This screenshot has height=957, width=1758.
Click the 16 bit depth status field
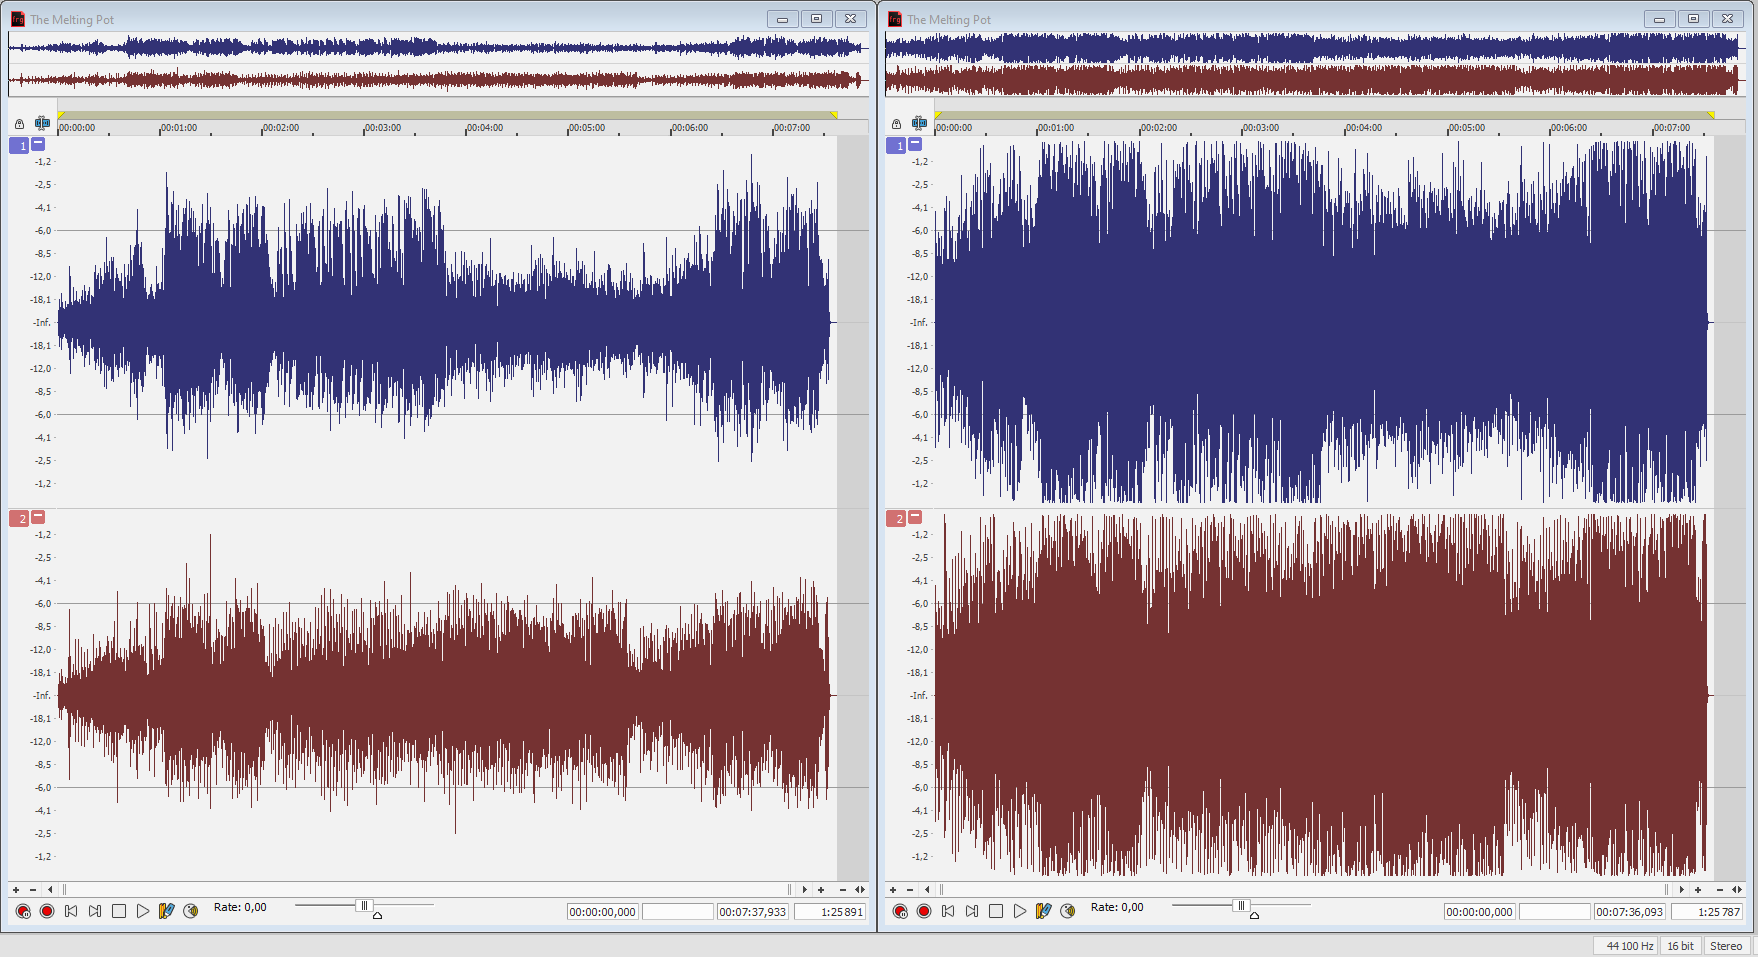tap(1680, 946)
